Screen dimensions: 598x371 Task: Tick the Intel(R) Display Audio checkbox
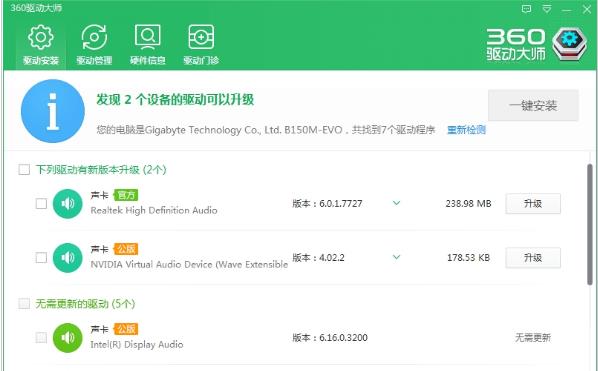(41, 337)
